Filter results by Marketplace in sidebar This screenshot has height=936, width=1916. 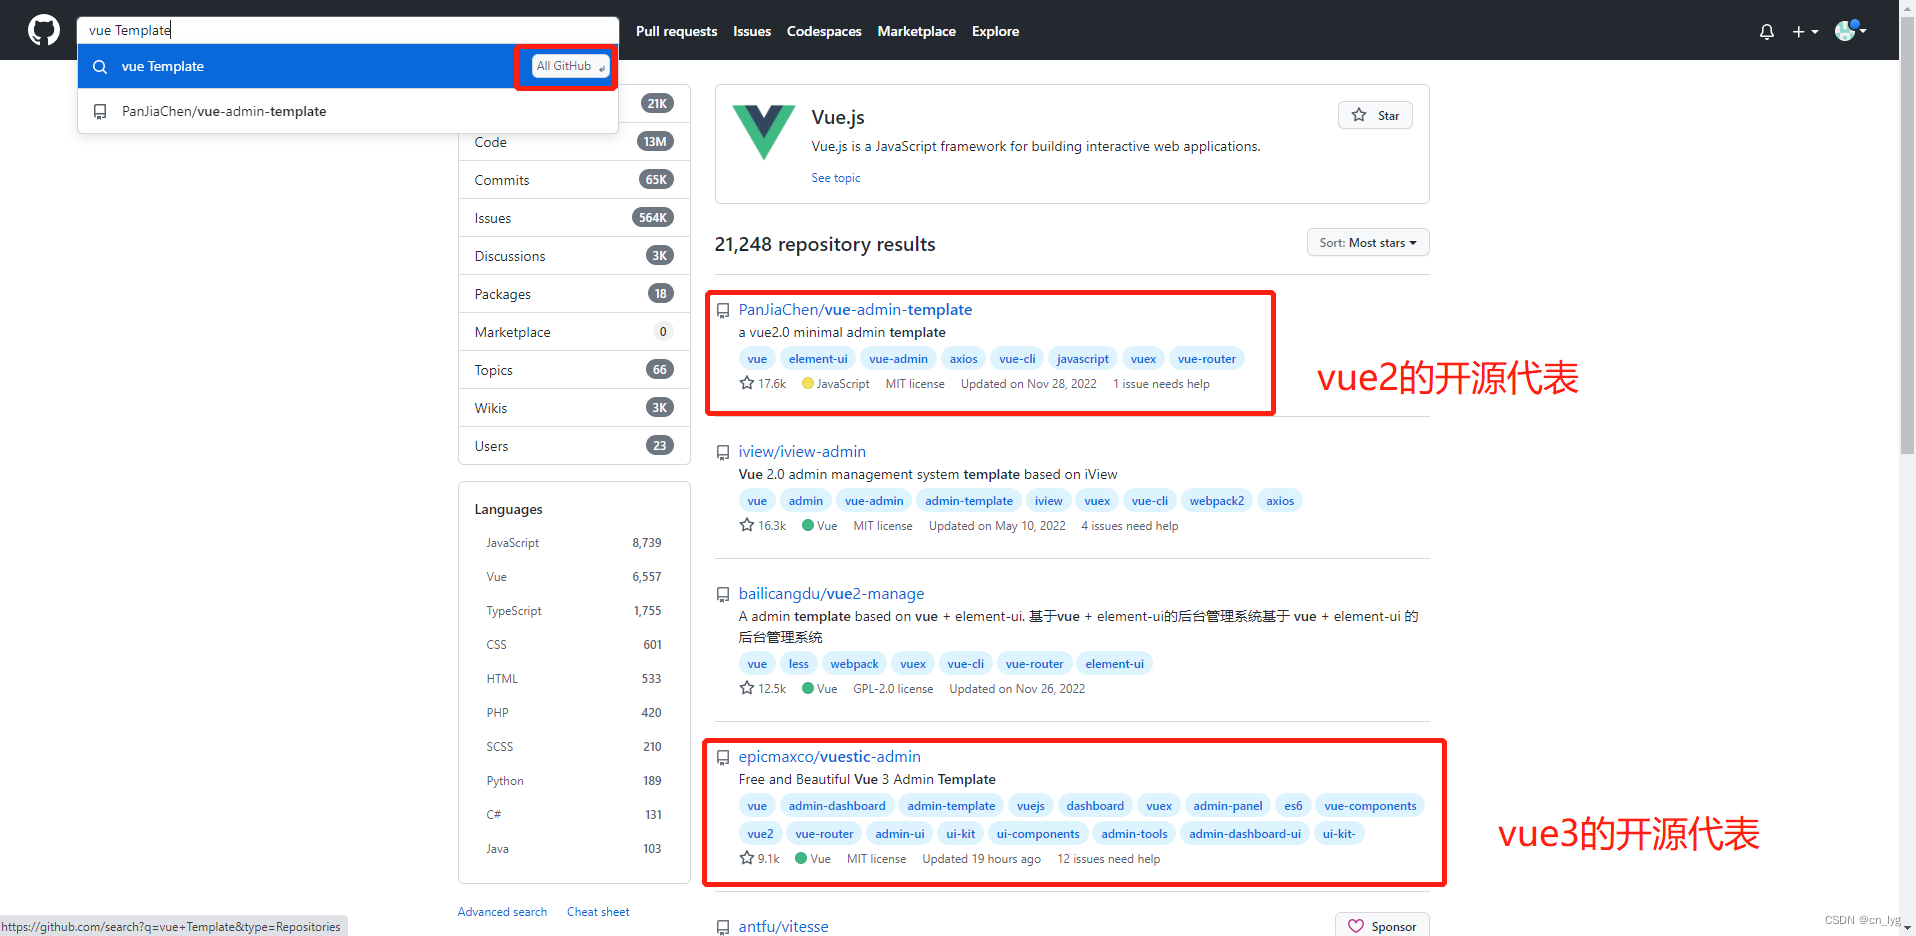tap(574, 332)
